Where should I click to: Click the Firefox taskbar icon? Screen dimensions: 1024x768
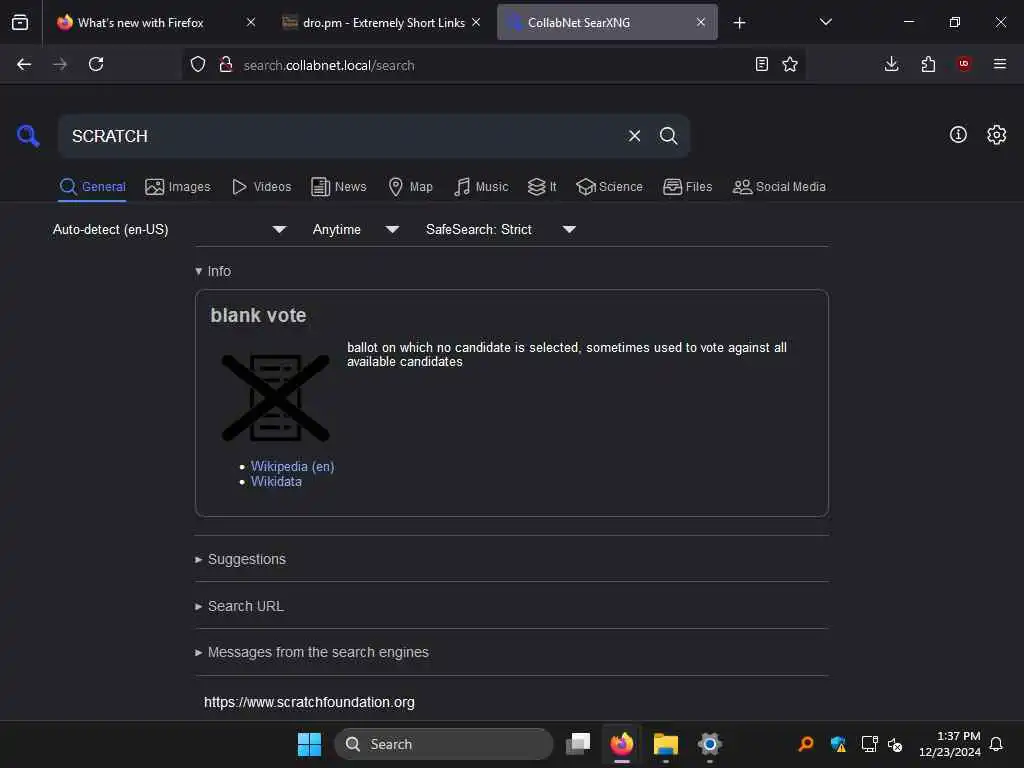point(622,744)
